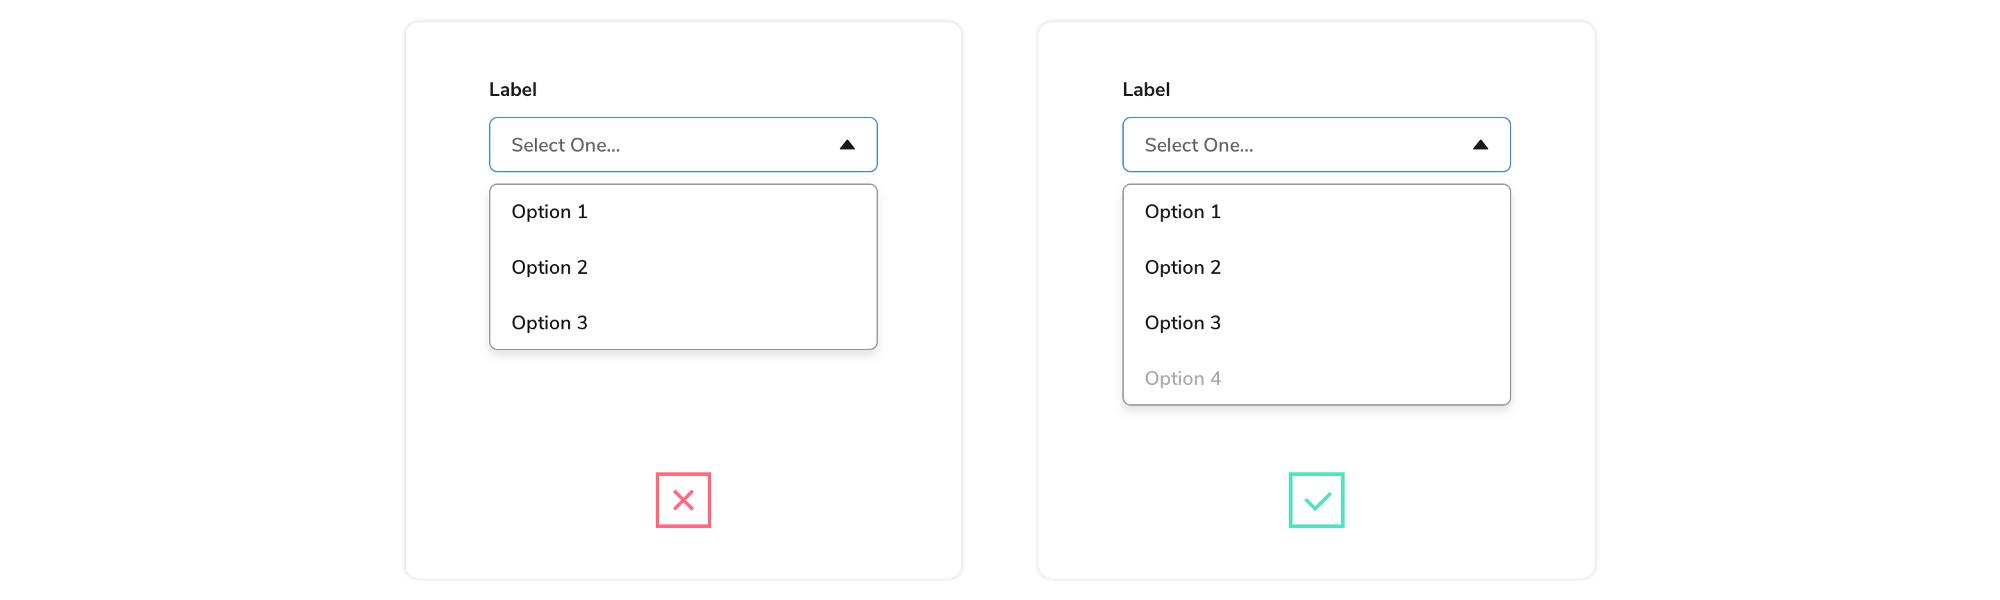Pick Option 3 in the right dropdown list

(x=1182, y=323)
